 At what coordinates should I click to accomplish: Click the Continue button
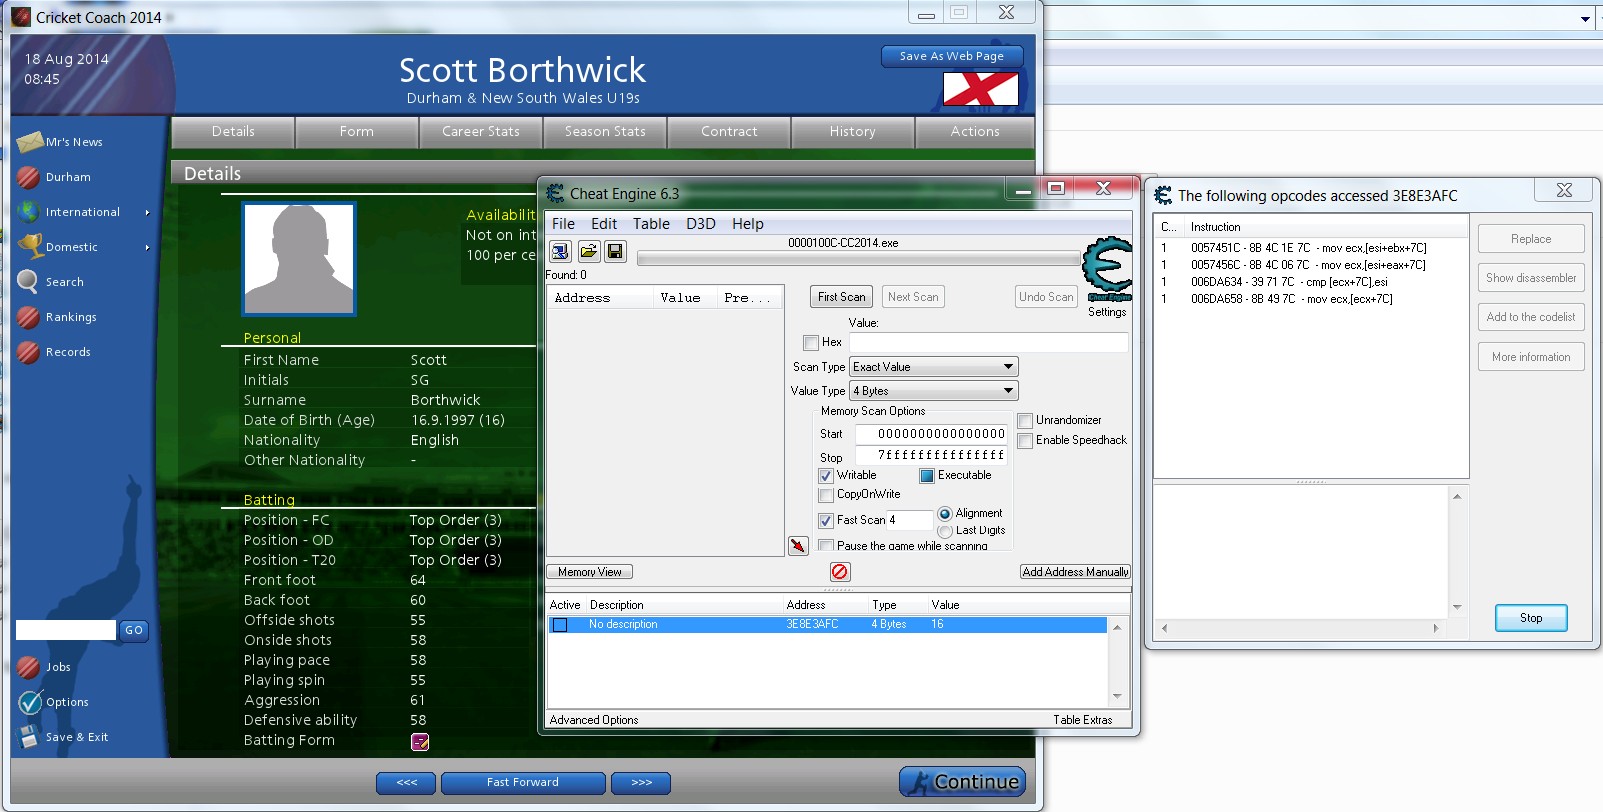pos(962,782)
